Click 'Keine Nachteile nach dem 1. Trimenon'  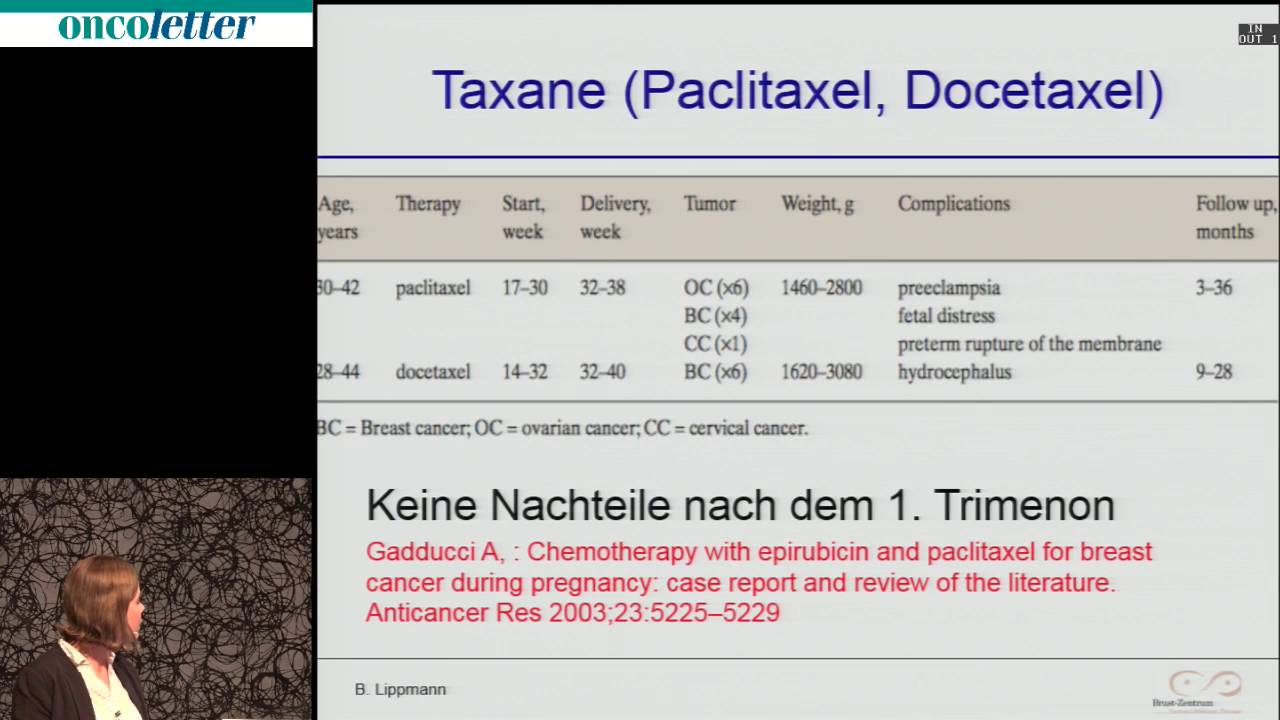740,505
